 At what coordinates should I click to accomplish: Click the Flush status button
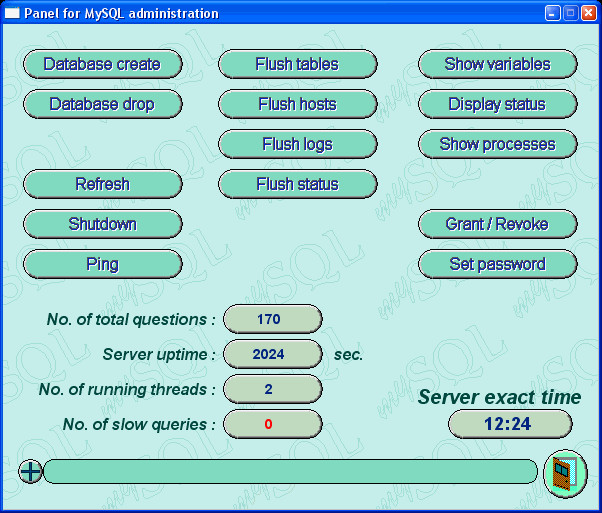pos(298,184)
